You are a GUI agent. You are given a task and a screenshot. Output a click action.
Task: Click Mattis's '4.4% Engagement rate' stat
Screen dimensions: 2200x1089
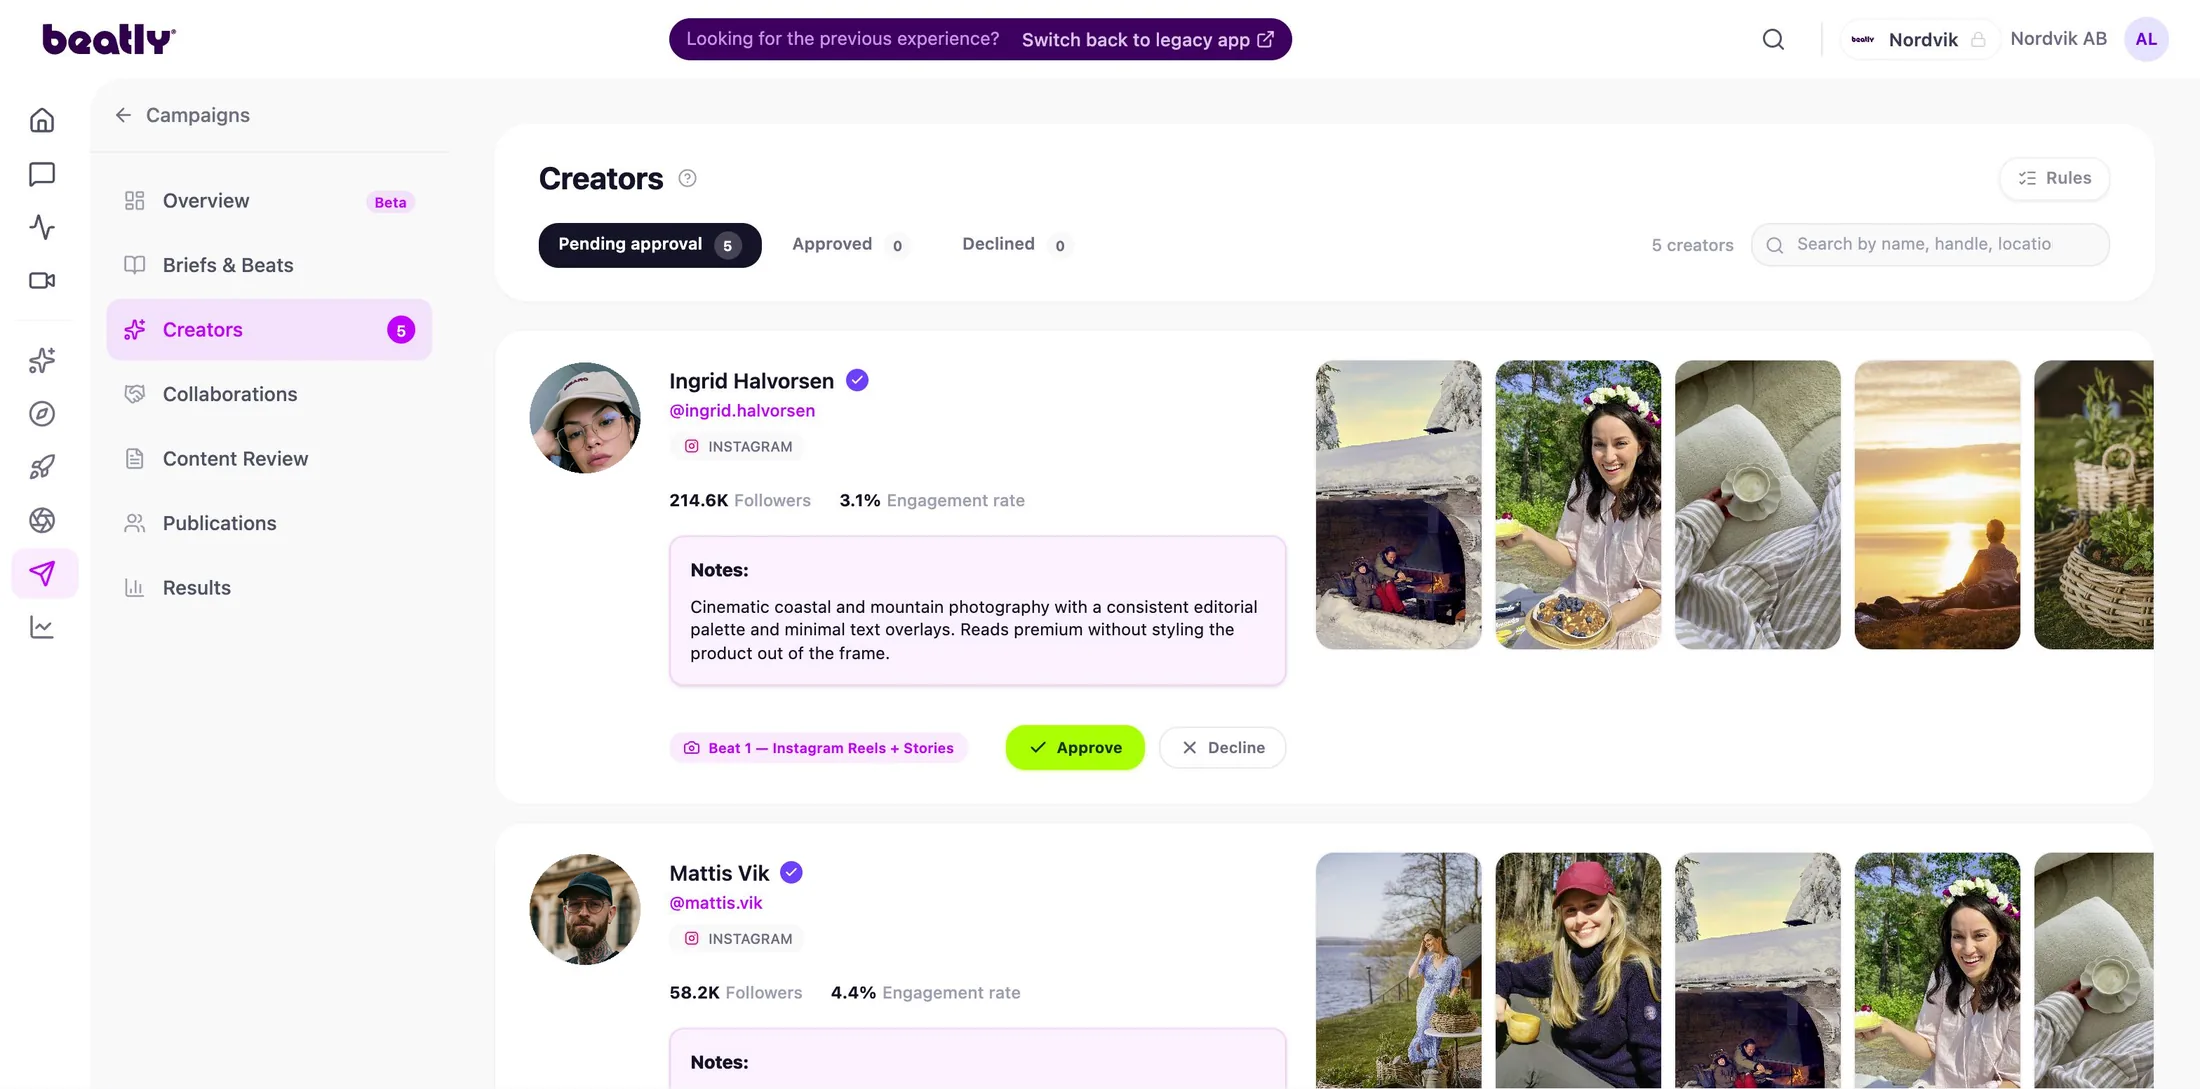click(x=926, y=992)
